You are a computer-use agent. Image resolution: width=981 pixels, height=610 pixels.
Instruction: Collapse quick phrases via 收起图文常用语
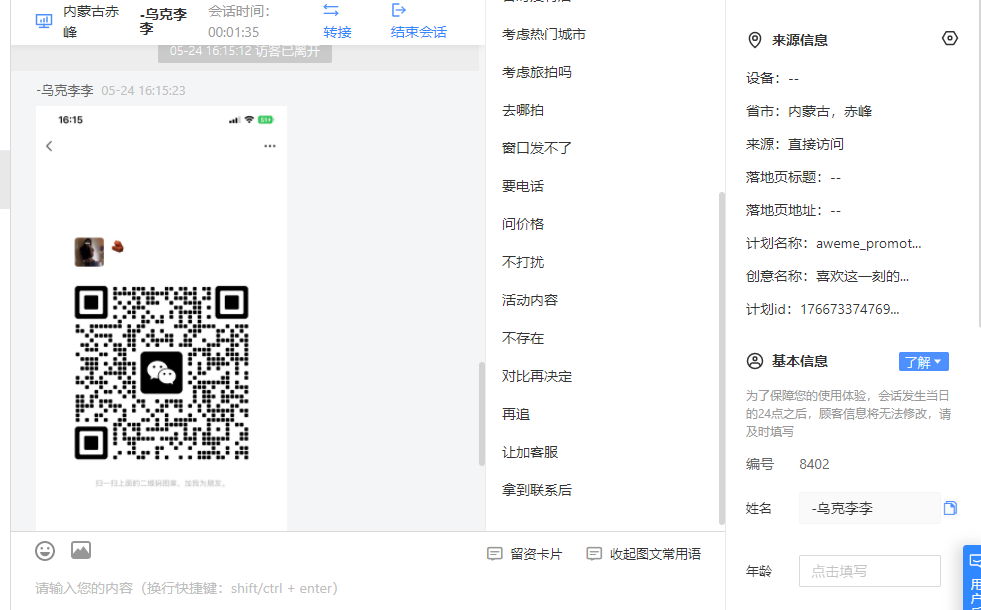(643, 554)
